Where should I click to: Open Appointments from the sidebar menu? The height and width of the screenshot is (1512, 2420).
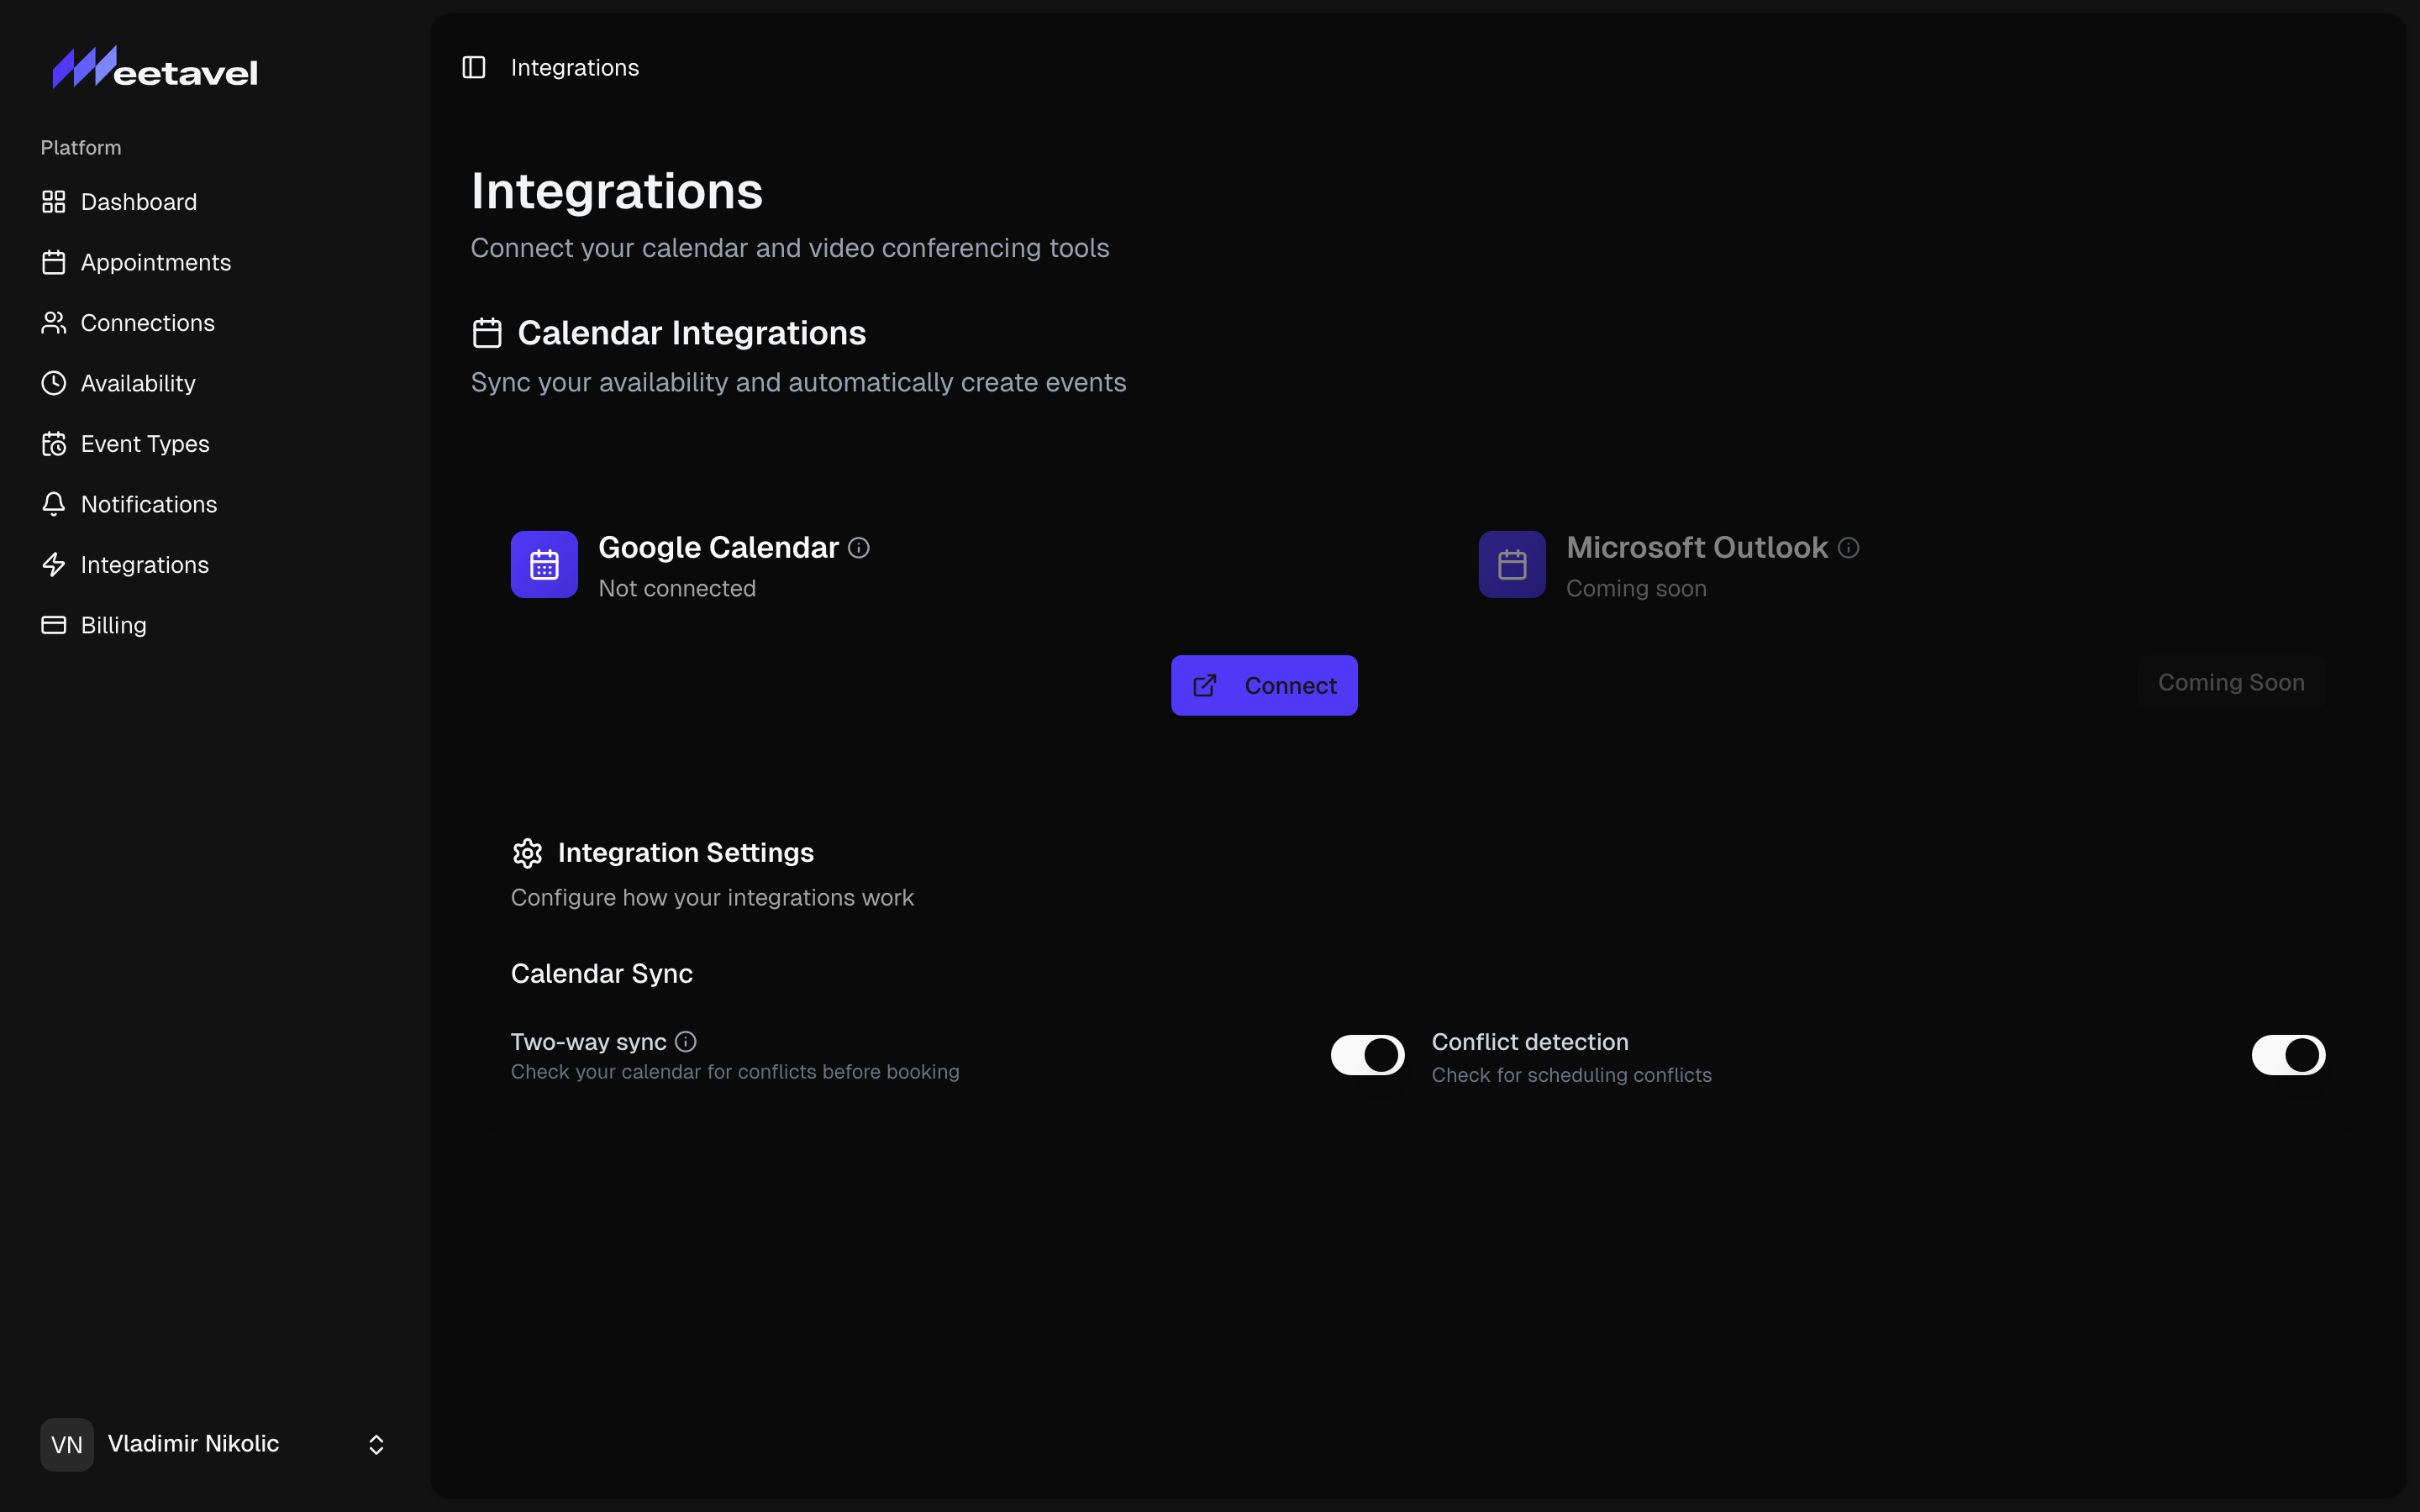click(156, 262)
